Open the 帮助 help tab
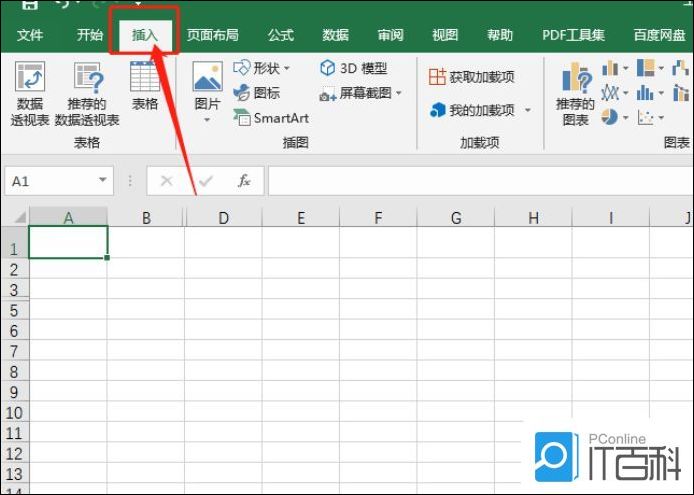 (500, 35)
